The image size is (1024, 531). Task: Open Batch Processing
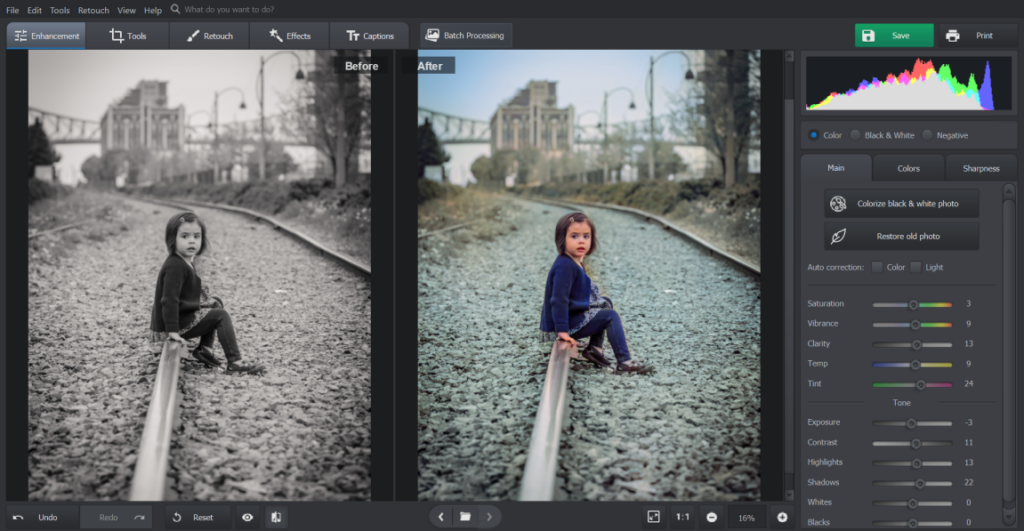pyautogui.click(x=465, y=35)
